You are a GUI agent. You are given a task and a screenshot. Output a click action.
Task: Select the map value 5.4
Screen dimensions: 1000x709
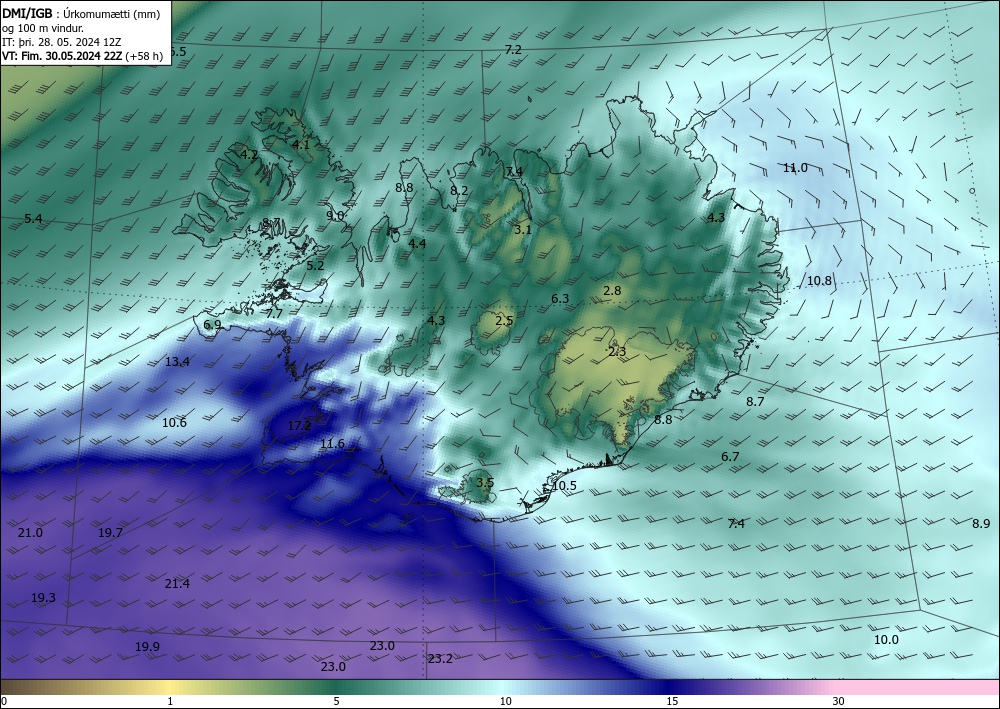33,219
